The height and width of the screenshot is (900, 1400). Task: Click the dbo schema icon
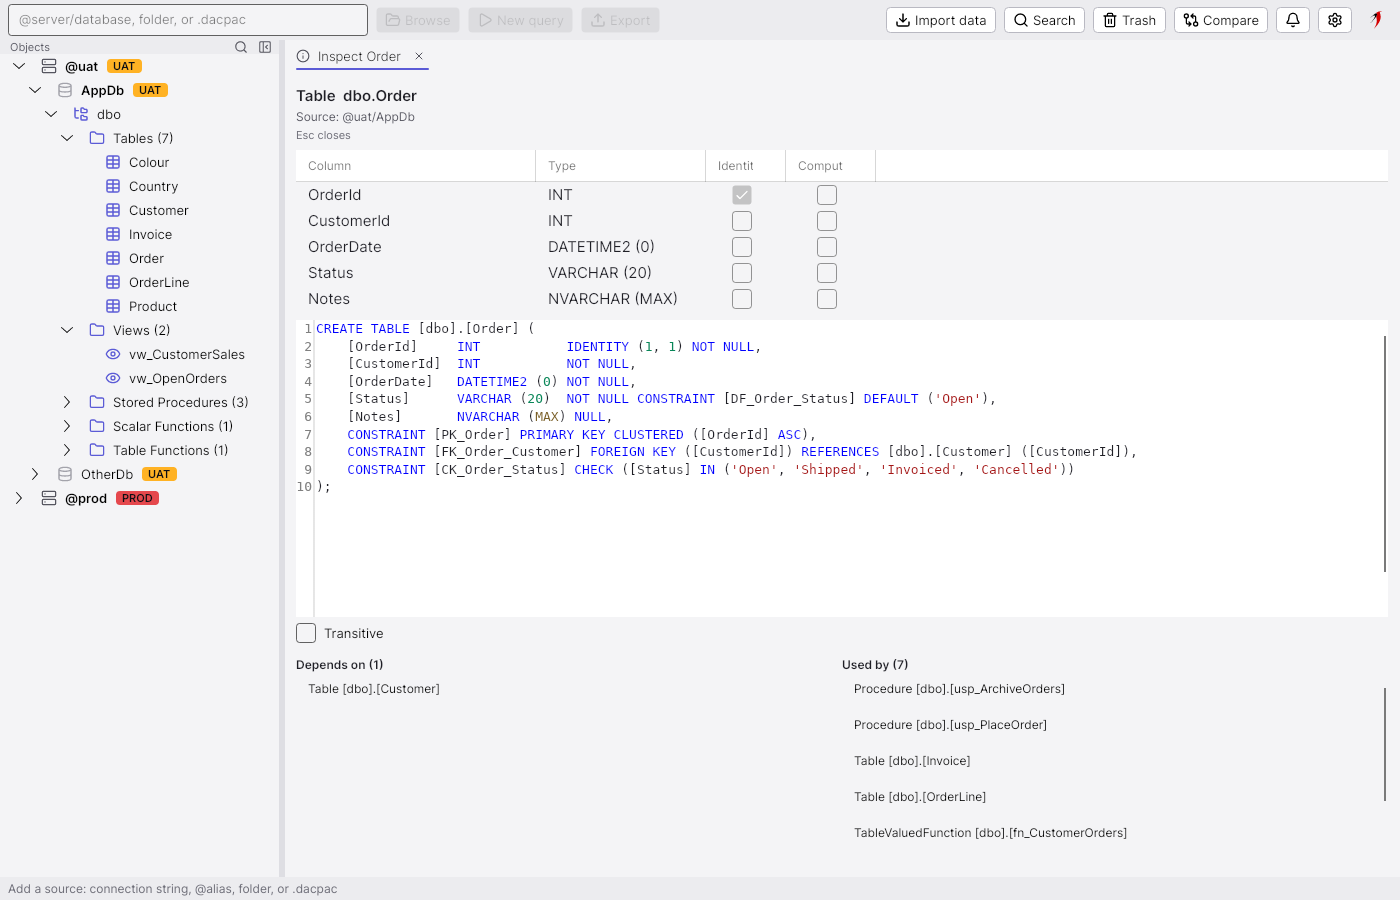81,114
